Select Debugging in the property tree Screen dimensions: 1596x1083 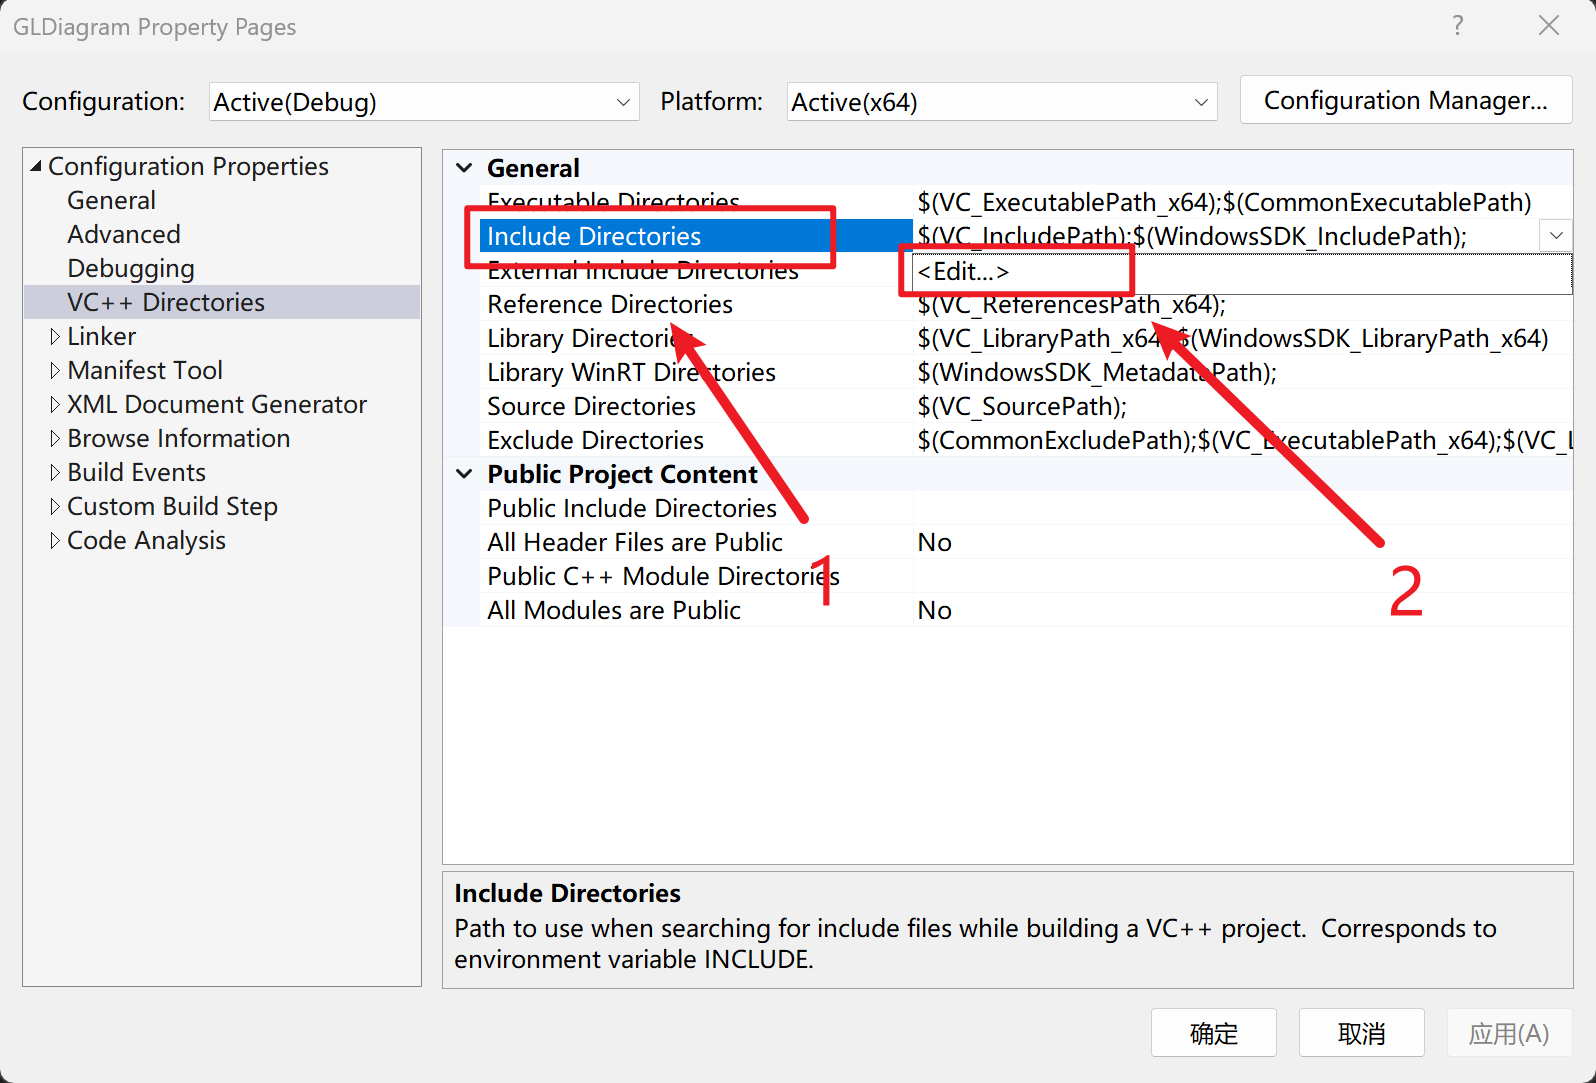pos(131,268)
